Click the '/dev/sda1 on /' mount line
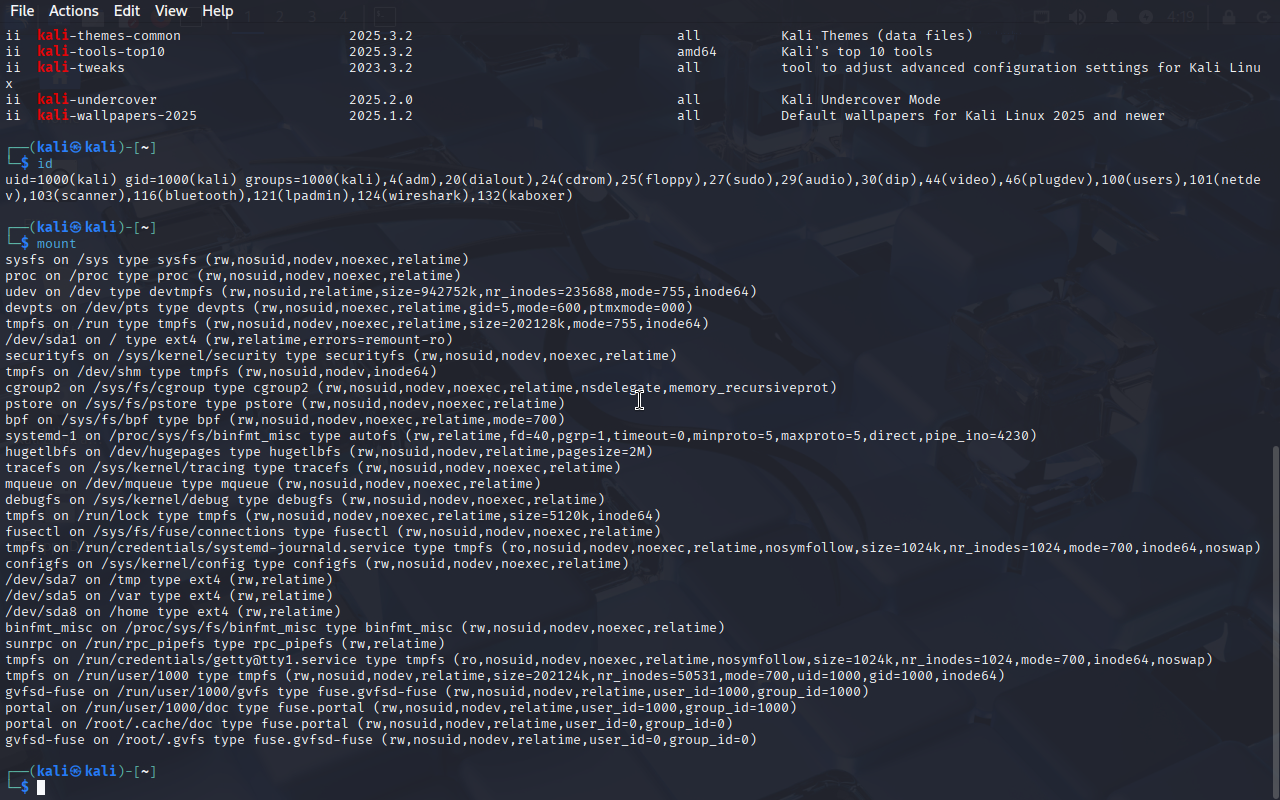Image resolution: width=1280 pixels, height=800 pixels. pos(229,340)
